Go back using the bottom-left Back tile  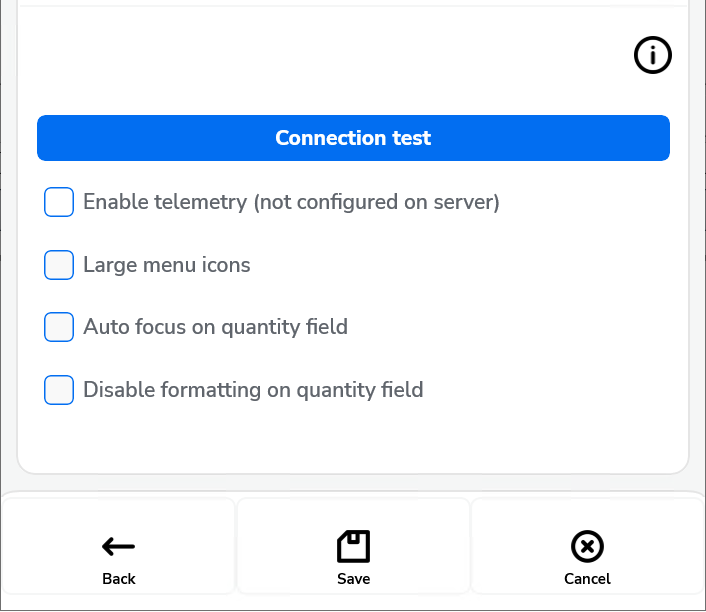tap(119, 558)
